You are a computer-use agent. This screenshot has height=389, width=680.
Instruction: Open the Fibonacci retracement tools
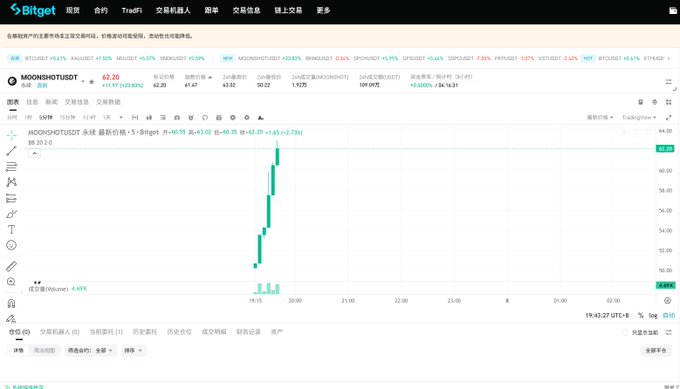tap(11, 167)
